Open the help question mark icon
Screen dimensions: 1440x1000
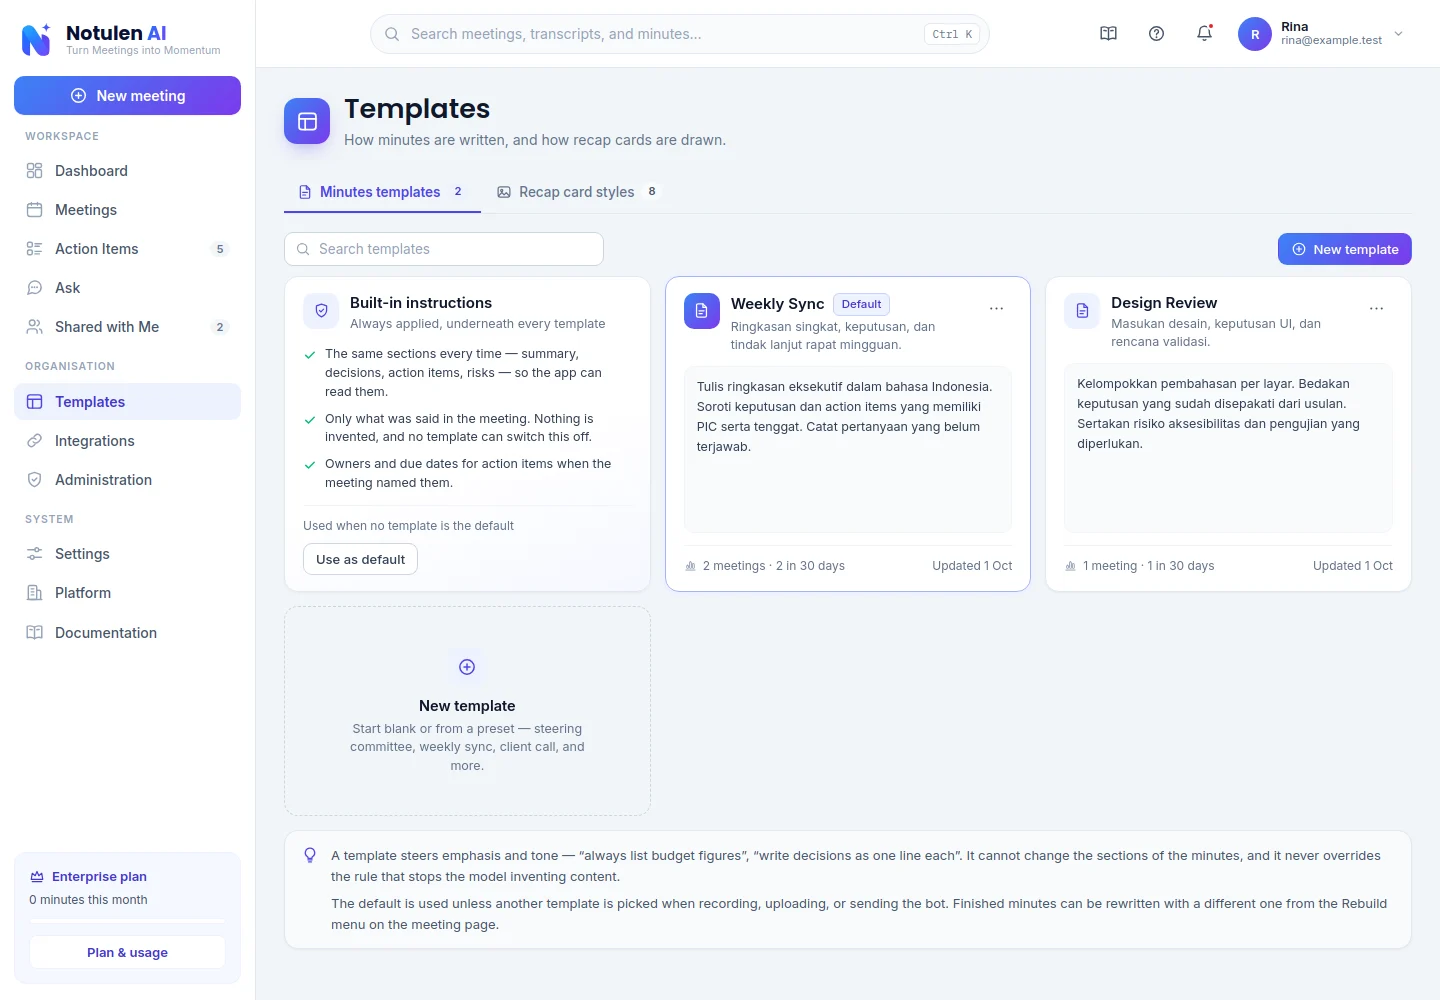click(x=1156, y=34)
